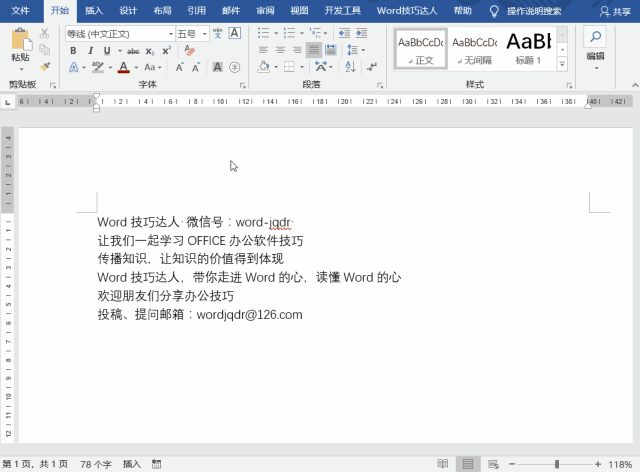The height and width of the screenshot is (472, 640).
Task: Click the 共享 share button
Action: pos(615,11)
